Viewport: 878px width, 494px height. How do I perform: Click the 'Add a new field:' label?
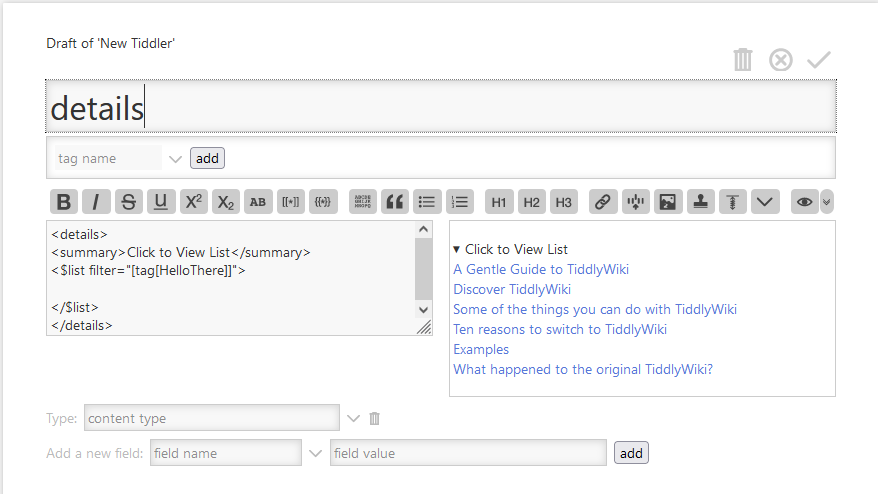pyautogui.click(x=95, y=453)
